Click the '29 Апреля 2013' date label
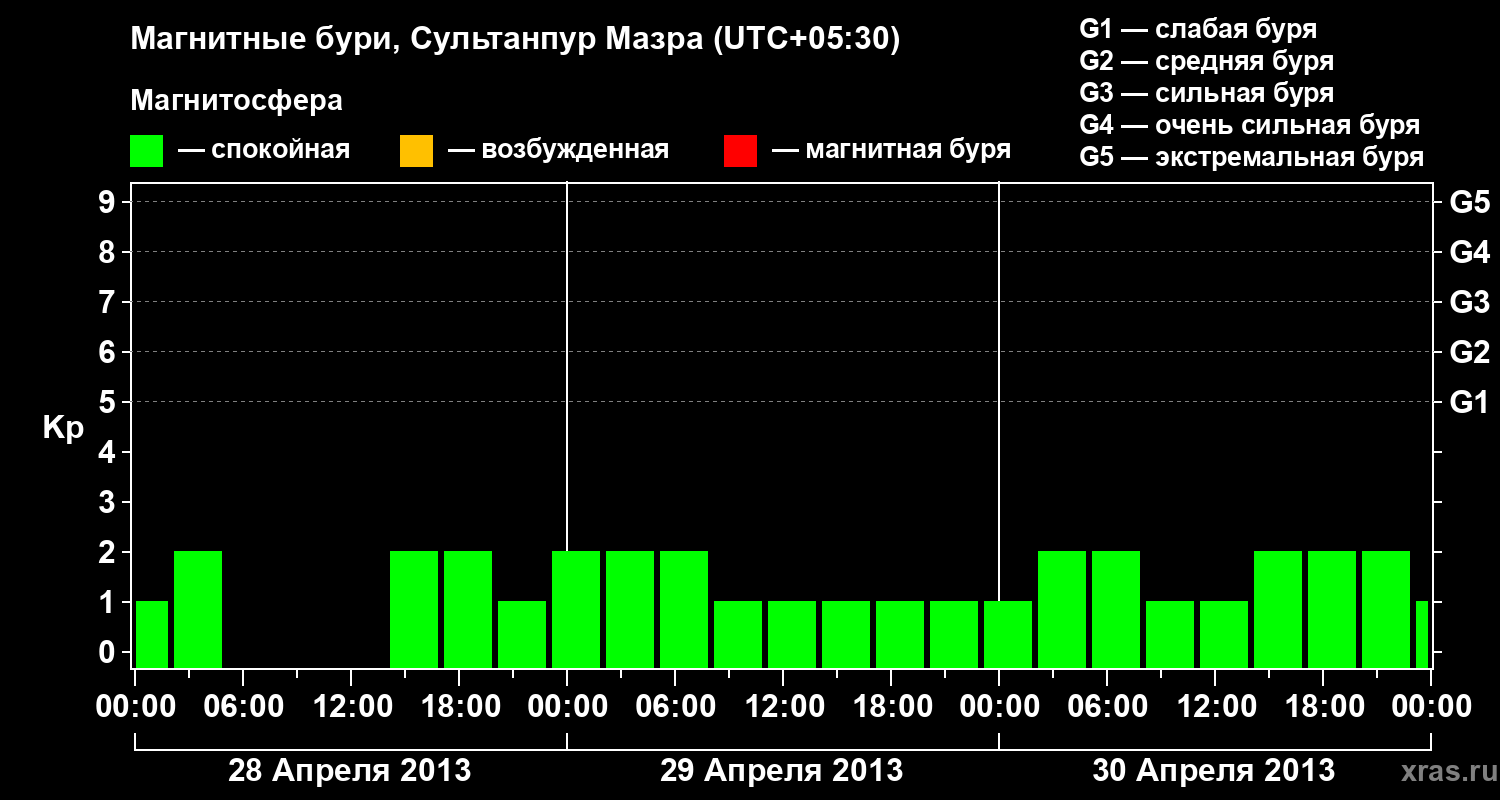This screenshot has height=800, width=1500. [x=782, y=771]
